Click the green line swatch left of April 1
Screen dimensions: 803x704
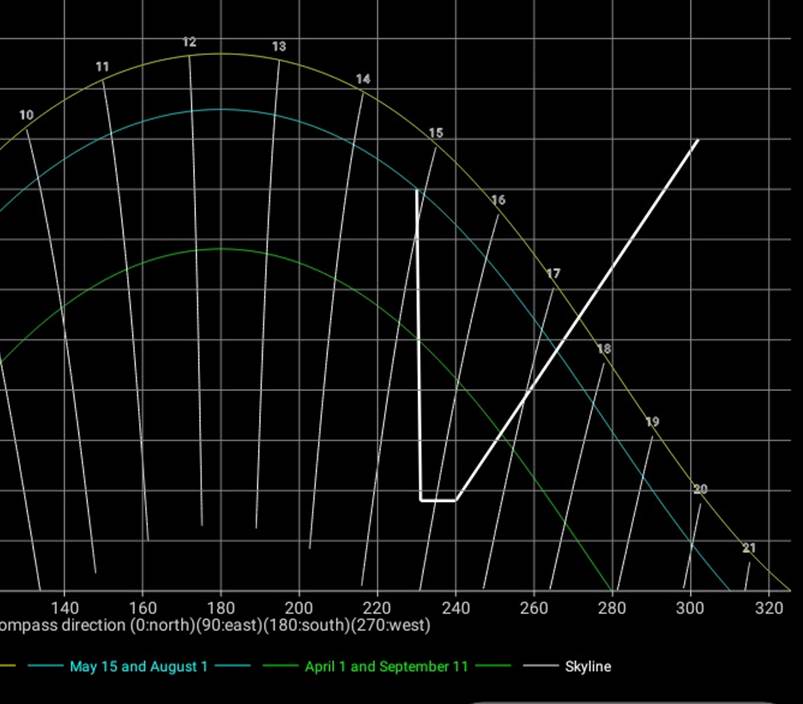click(280, 666)
